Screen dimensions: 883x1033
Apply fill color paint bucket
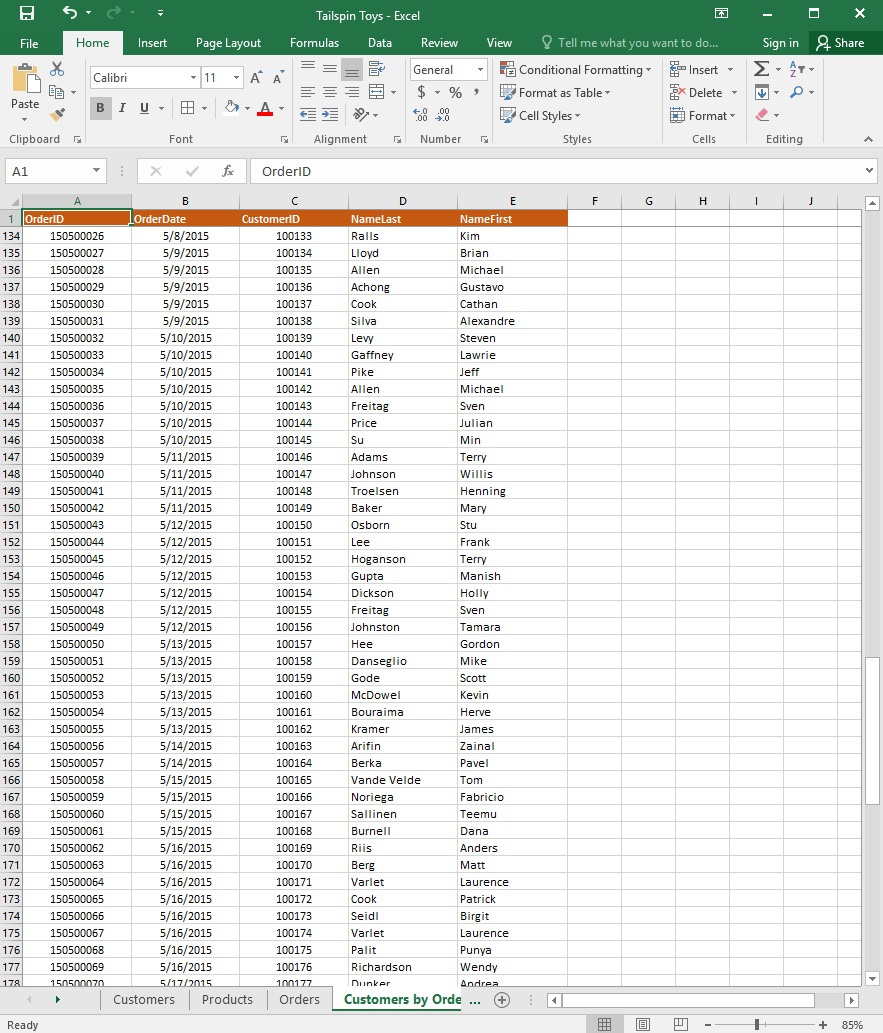click(231, 108)
